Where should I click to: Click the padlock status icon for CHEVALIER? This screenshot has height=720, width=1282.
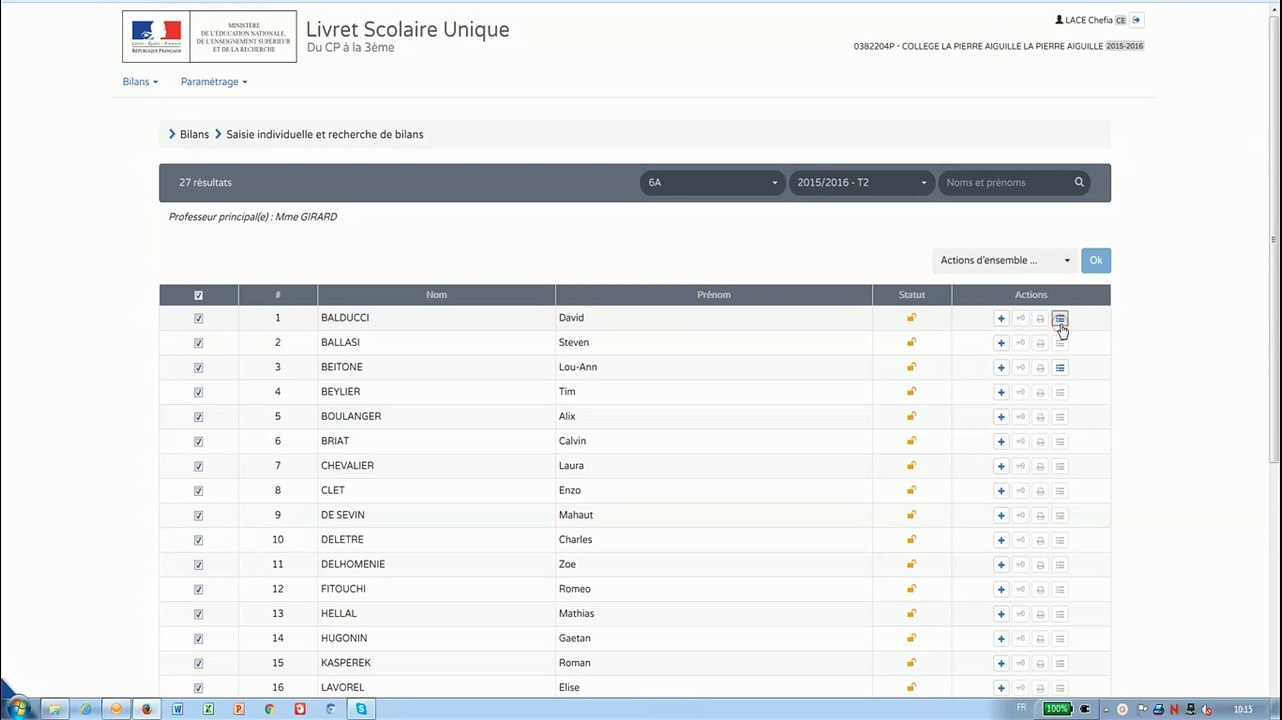tap(911, 466)
